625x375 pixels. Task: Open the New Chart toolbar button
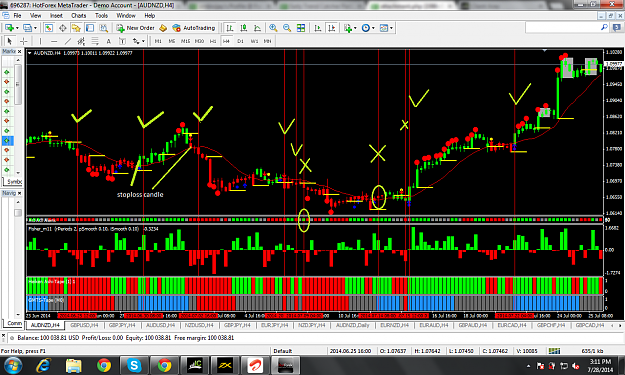[9, 28]
